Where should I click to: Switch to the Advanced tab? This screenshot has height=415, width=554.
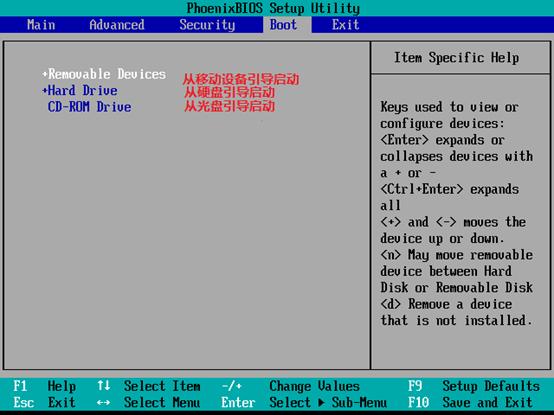pos(117,25)
